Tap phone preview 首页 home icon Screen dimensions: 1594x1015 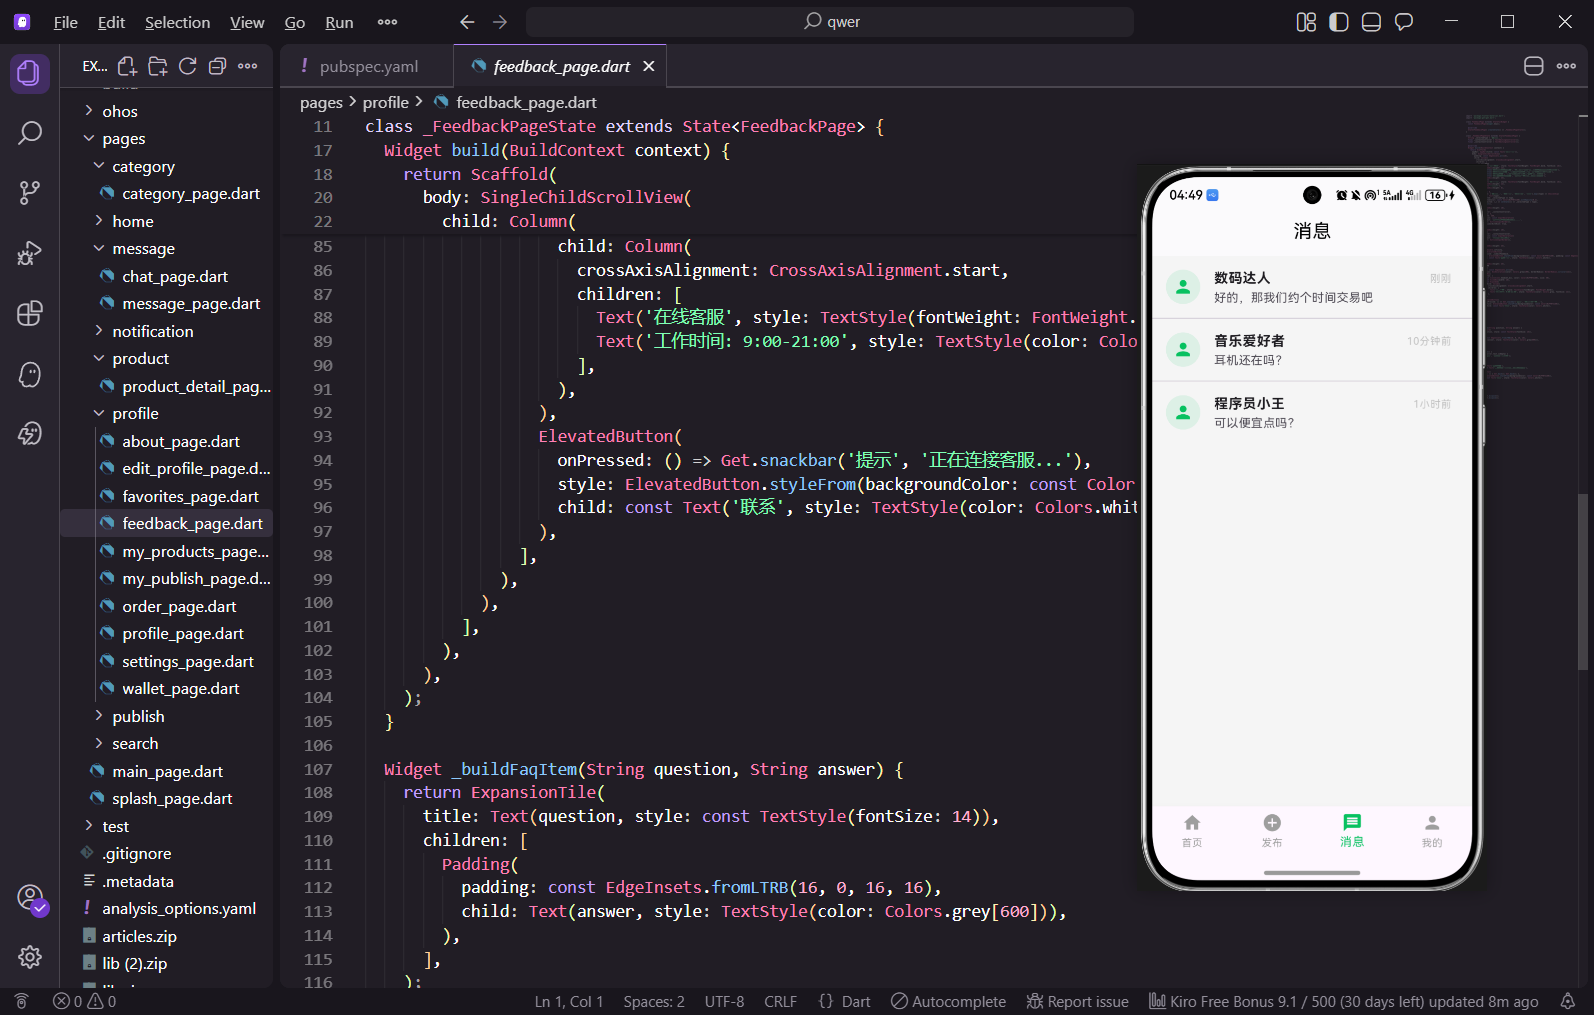1192,830
